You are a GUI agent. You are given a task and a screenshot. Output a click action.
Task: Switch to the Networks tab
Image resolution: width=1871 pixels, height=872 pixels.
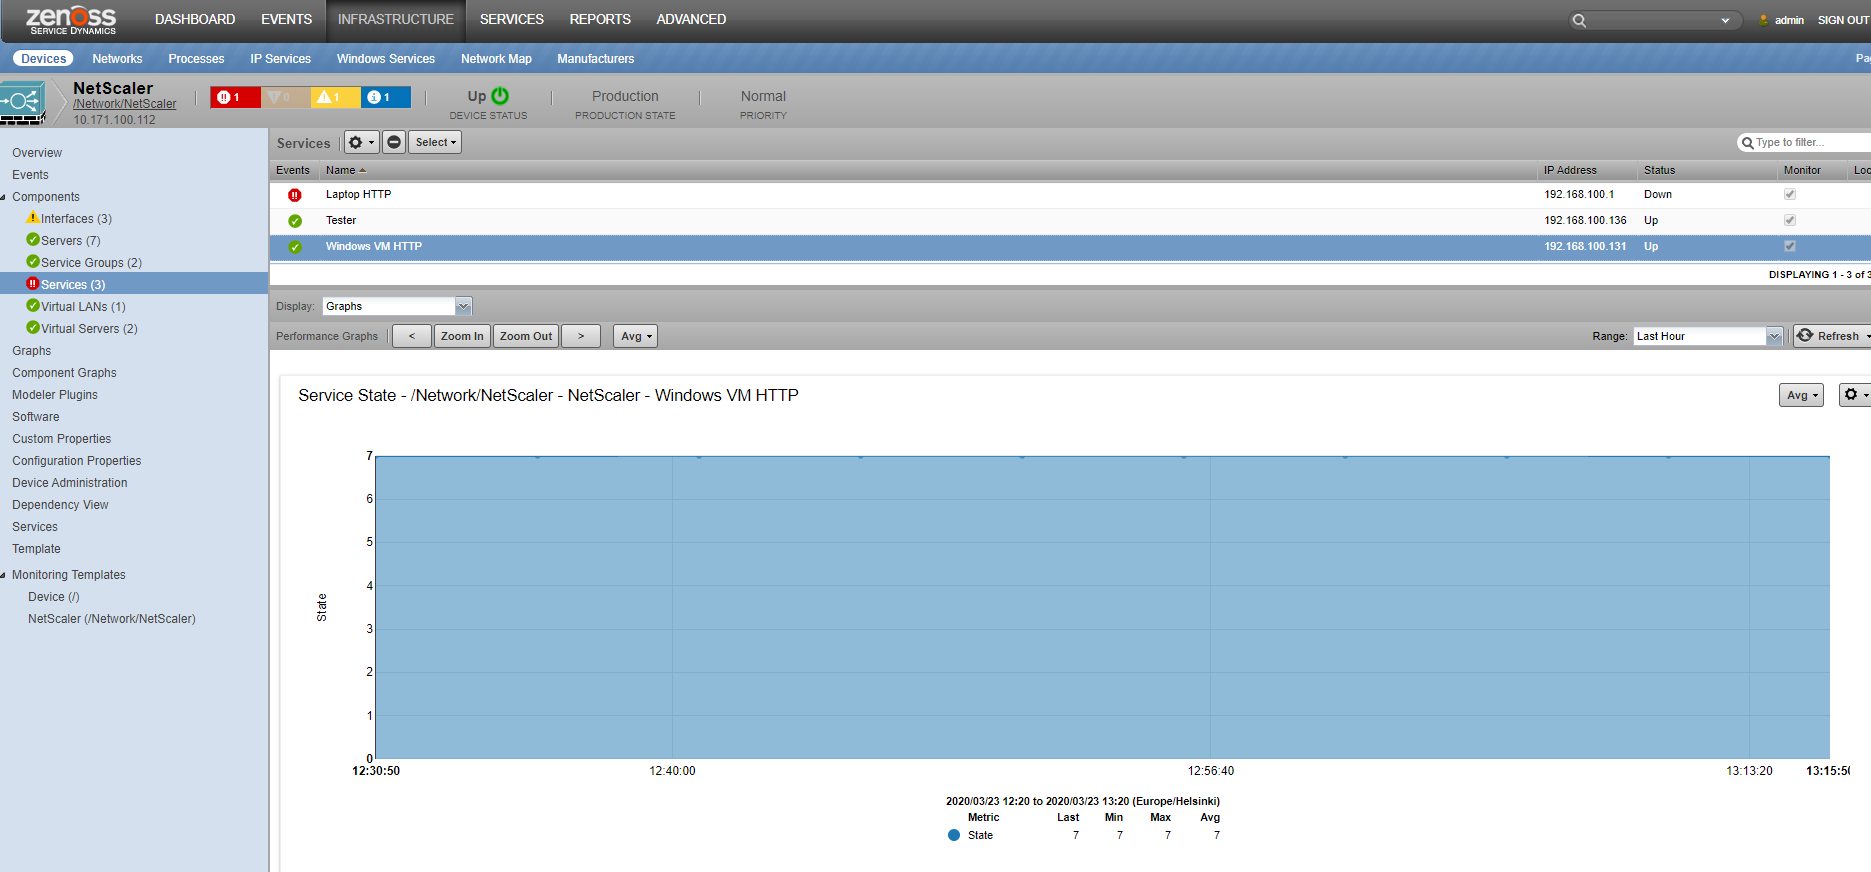(117, 59)
